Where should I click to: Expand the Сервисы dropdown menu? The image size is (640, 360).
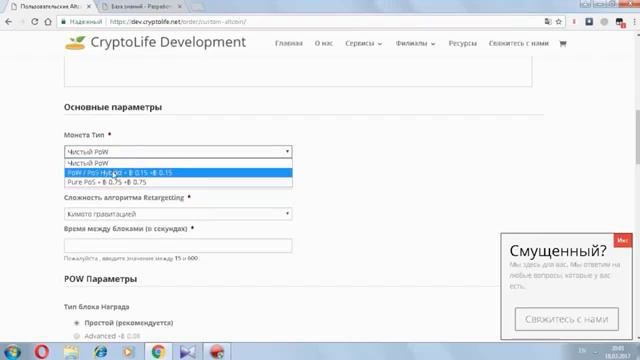click(x=363, y=43)
